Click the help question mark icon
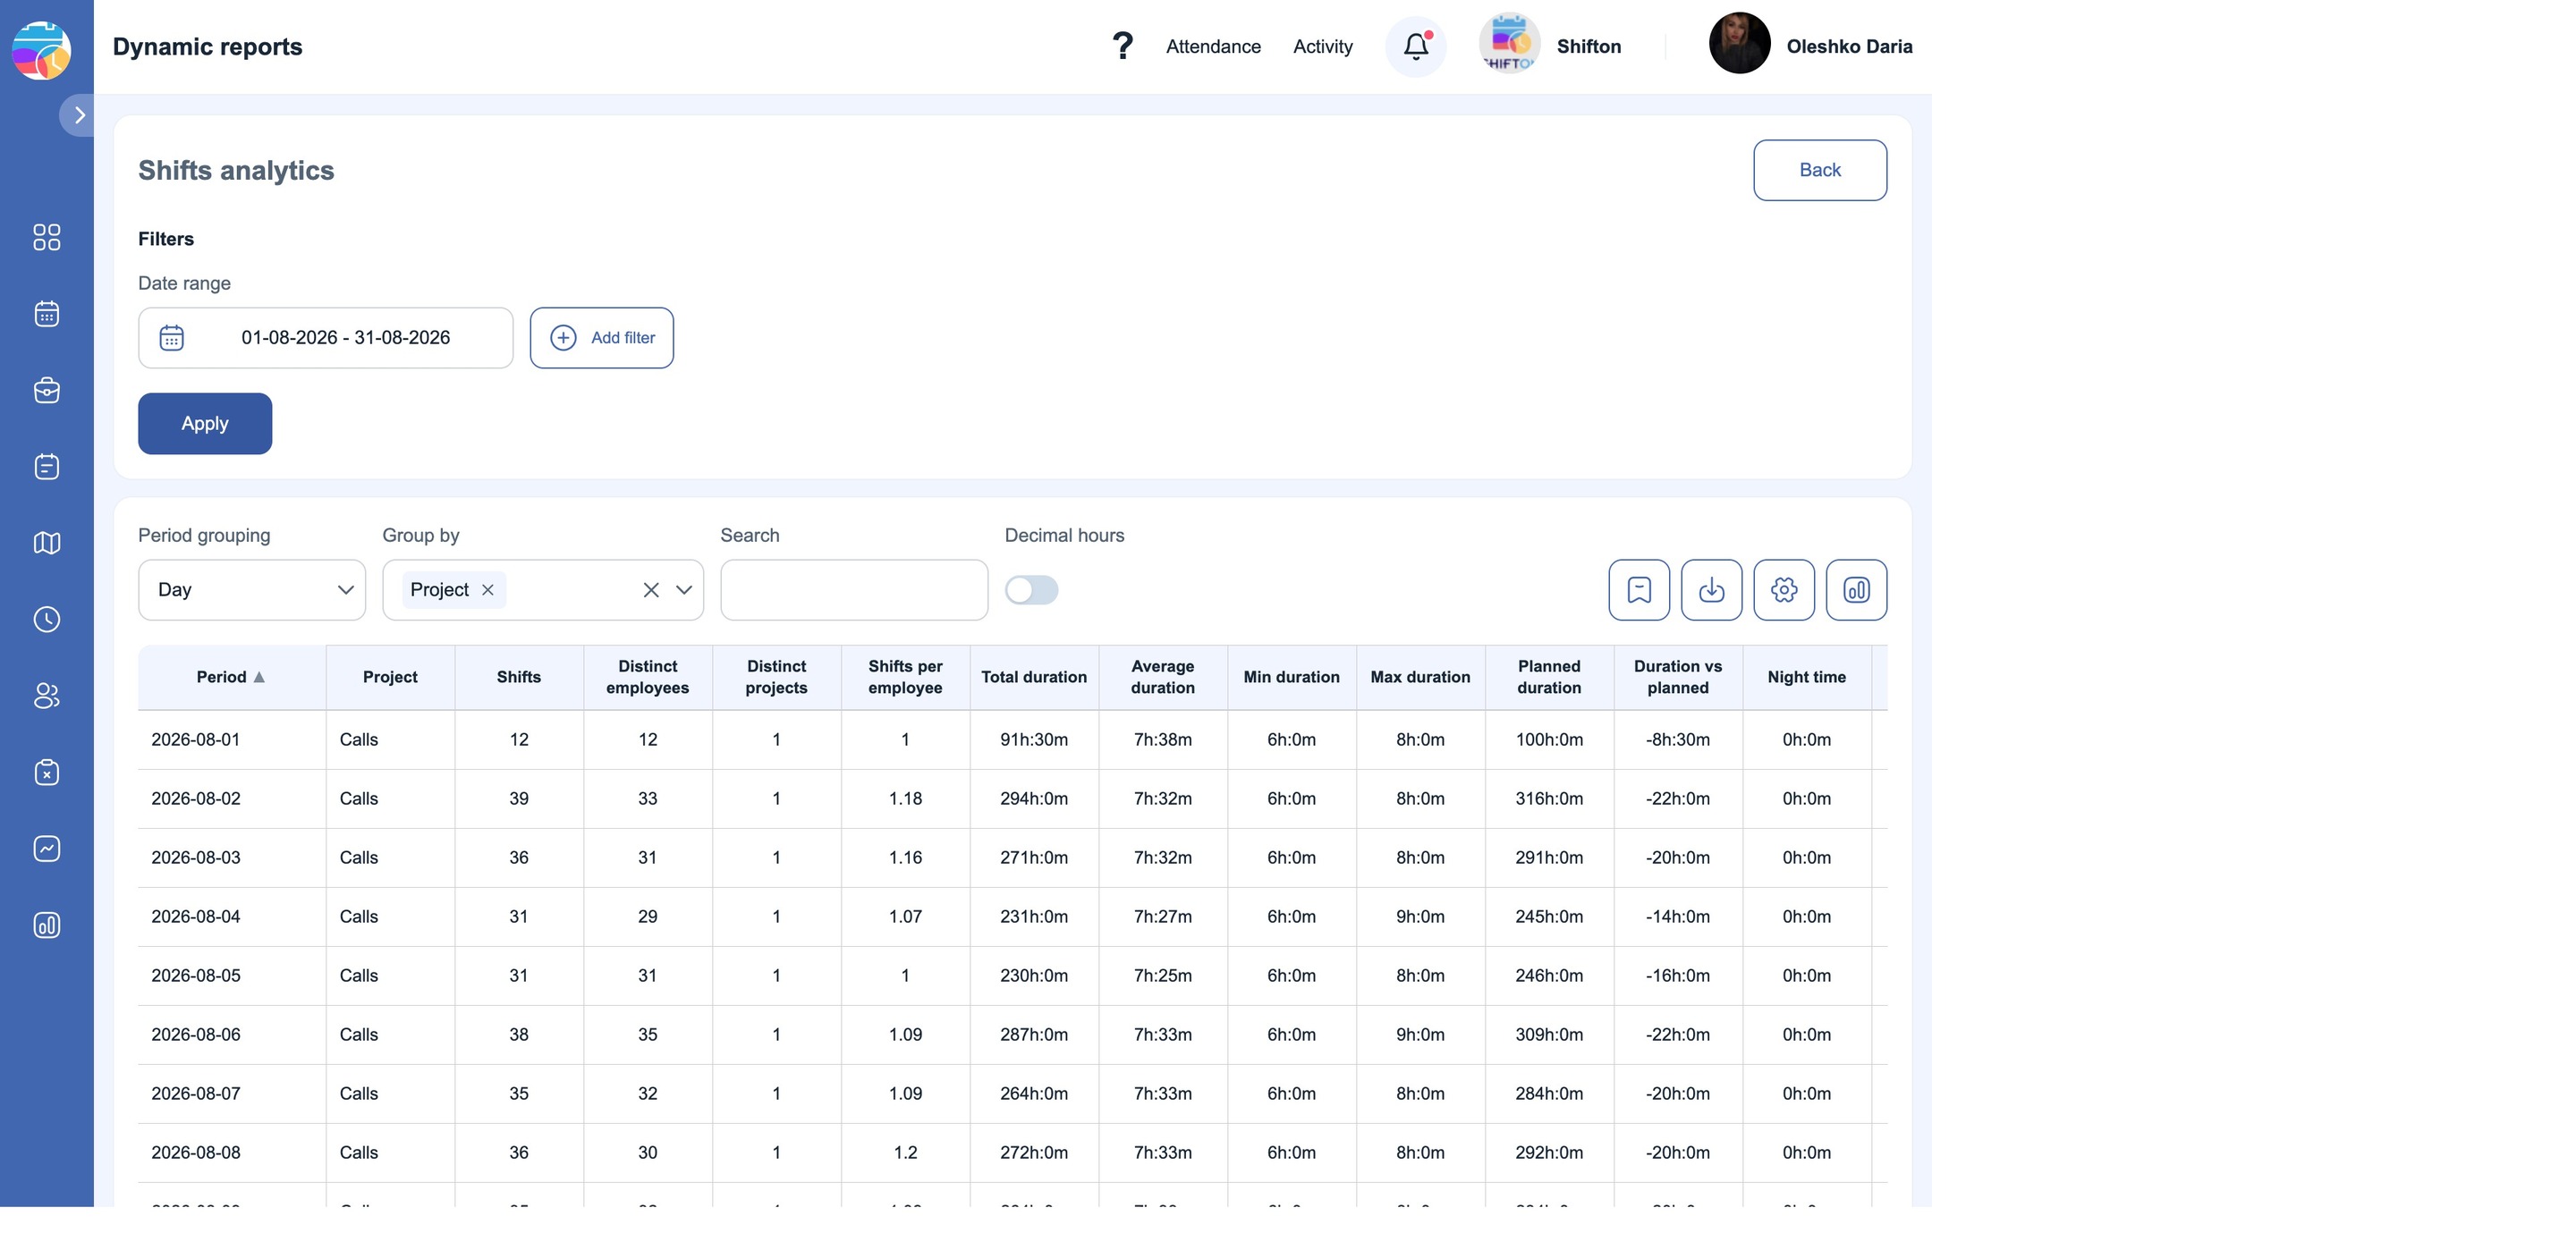The image size is (2576, 1233). pyautogui.click(x=1122, y=46)
